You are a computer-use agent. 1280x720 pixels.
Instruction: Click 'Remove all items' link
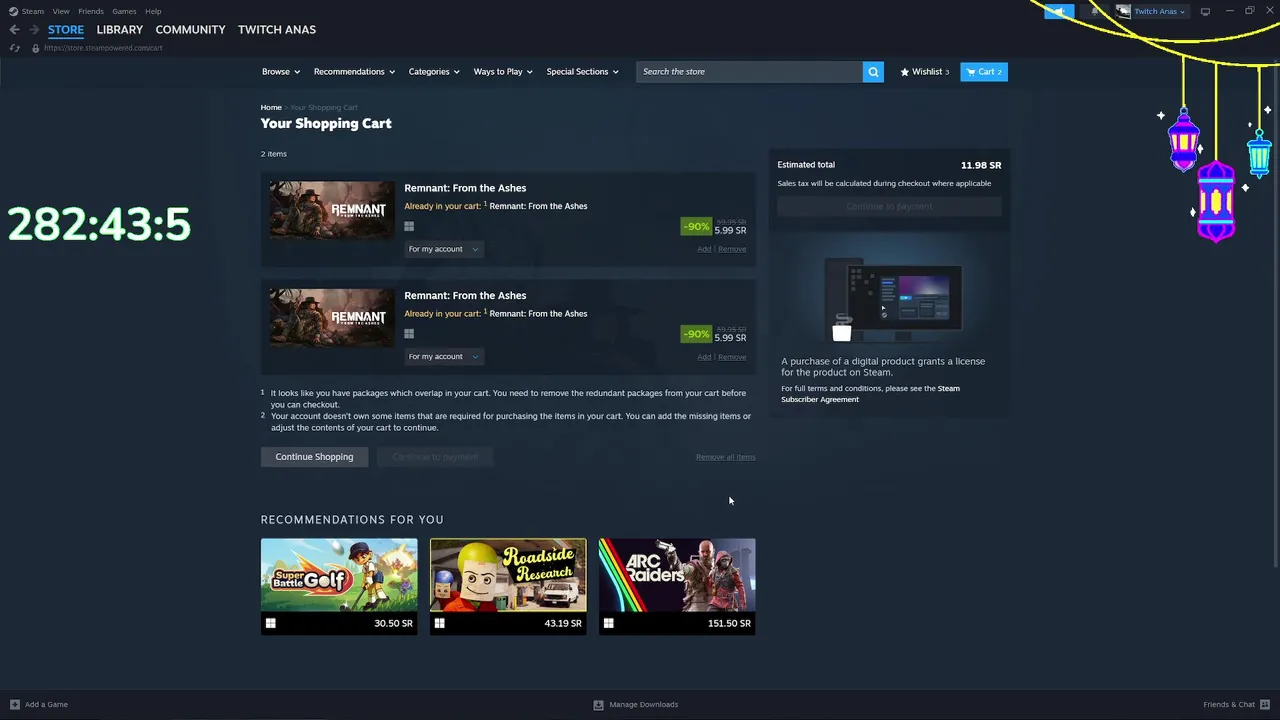click(x=725, y=457)
